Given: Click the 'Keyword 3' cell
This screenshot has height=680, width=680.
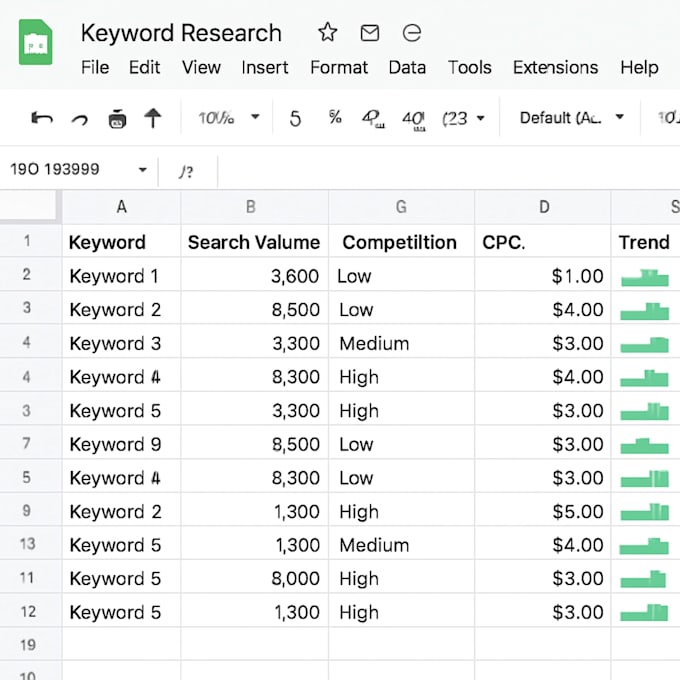Looking at the screenshot, I should coord(121,343).
